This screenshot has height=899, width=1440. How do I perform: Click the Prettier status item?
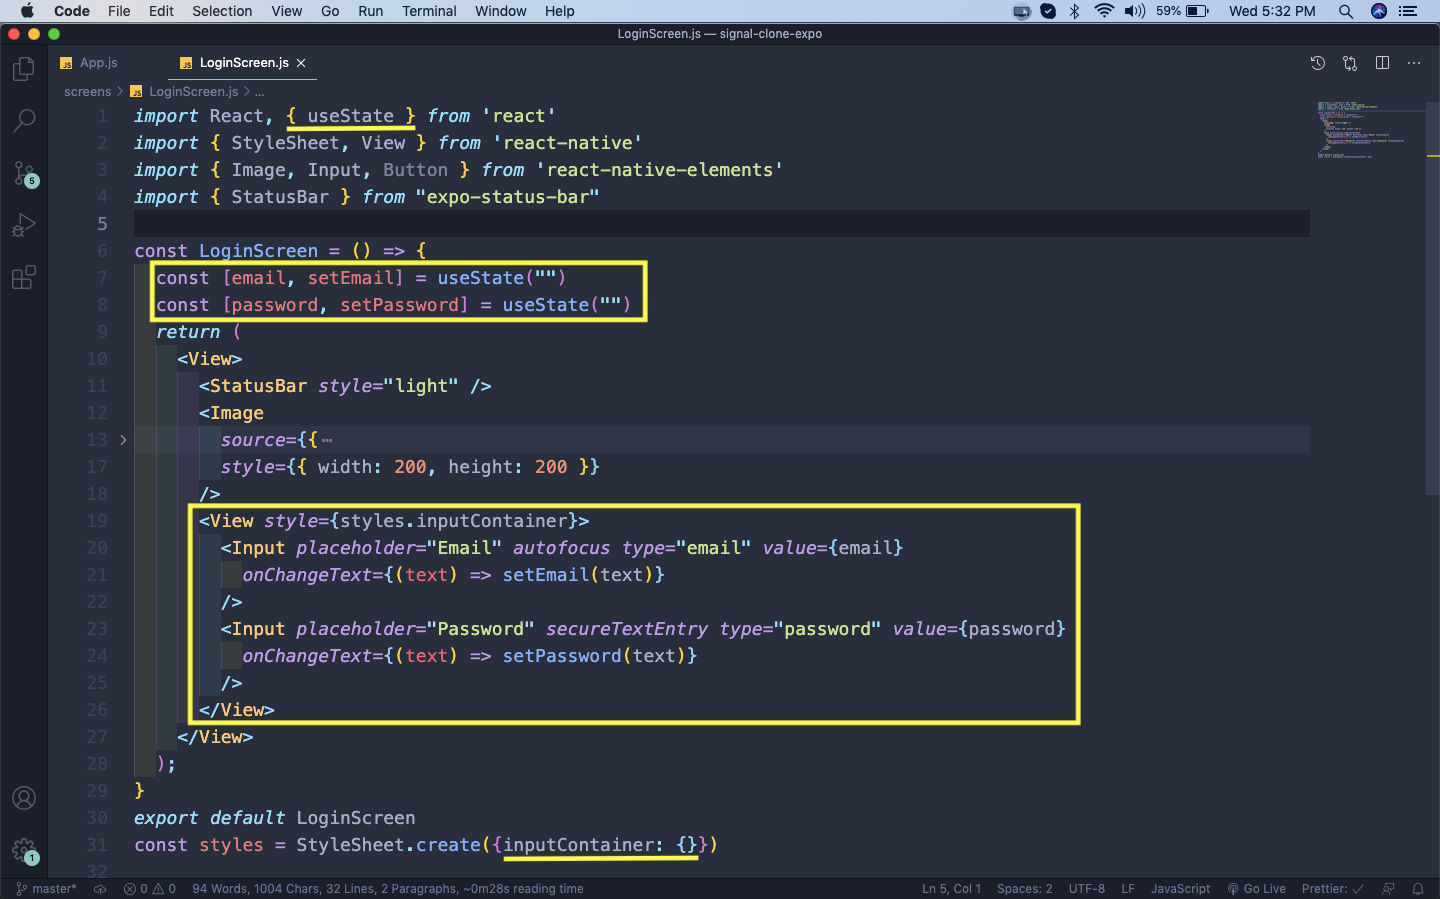[1333, 889]
